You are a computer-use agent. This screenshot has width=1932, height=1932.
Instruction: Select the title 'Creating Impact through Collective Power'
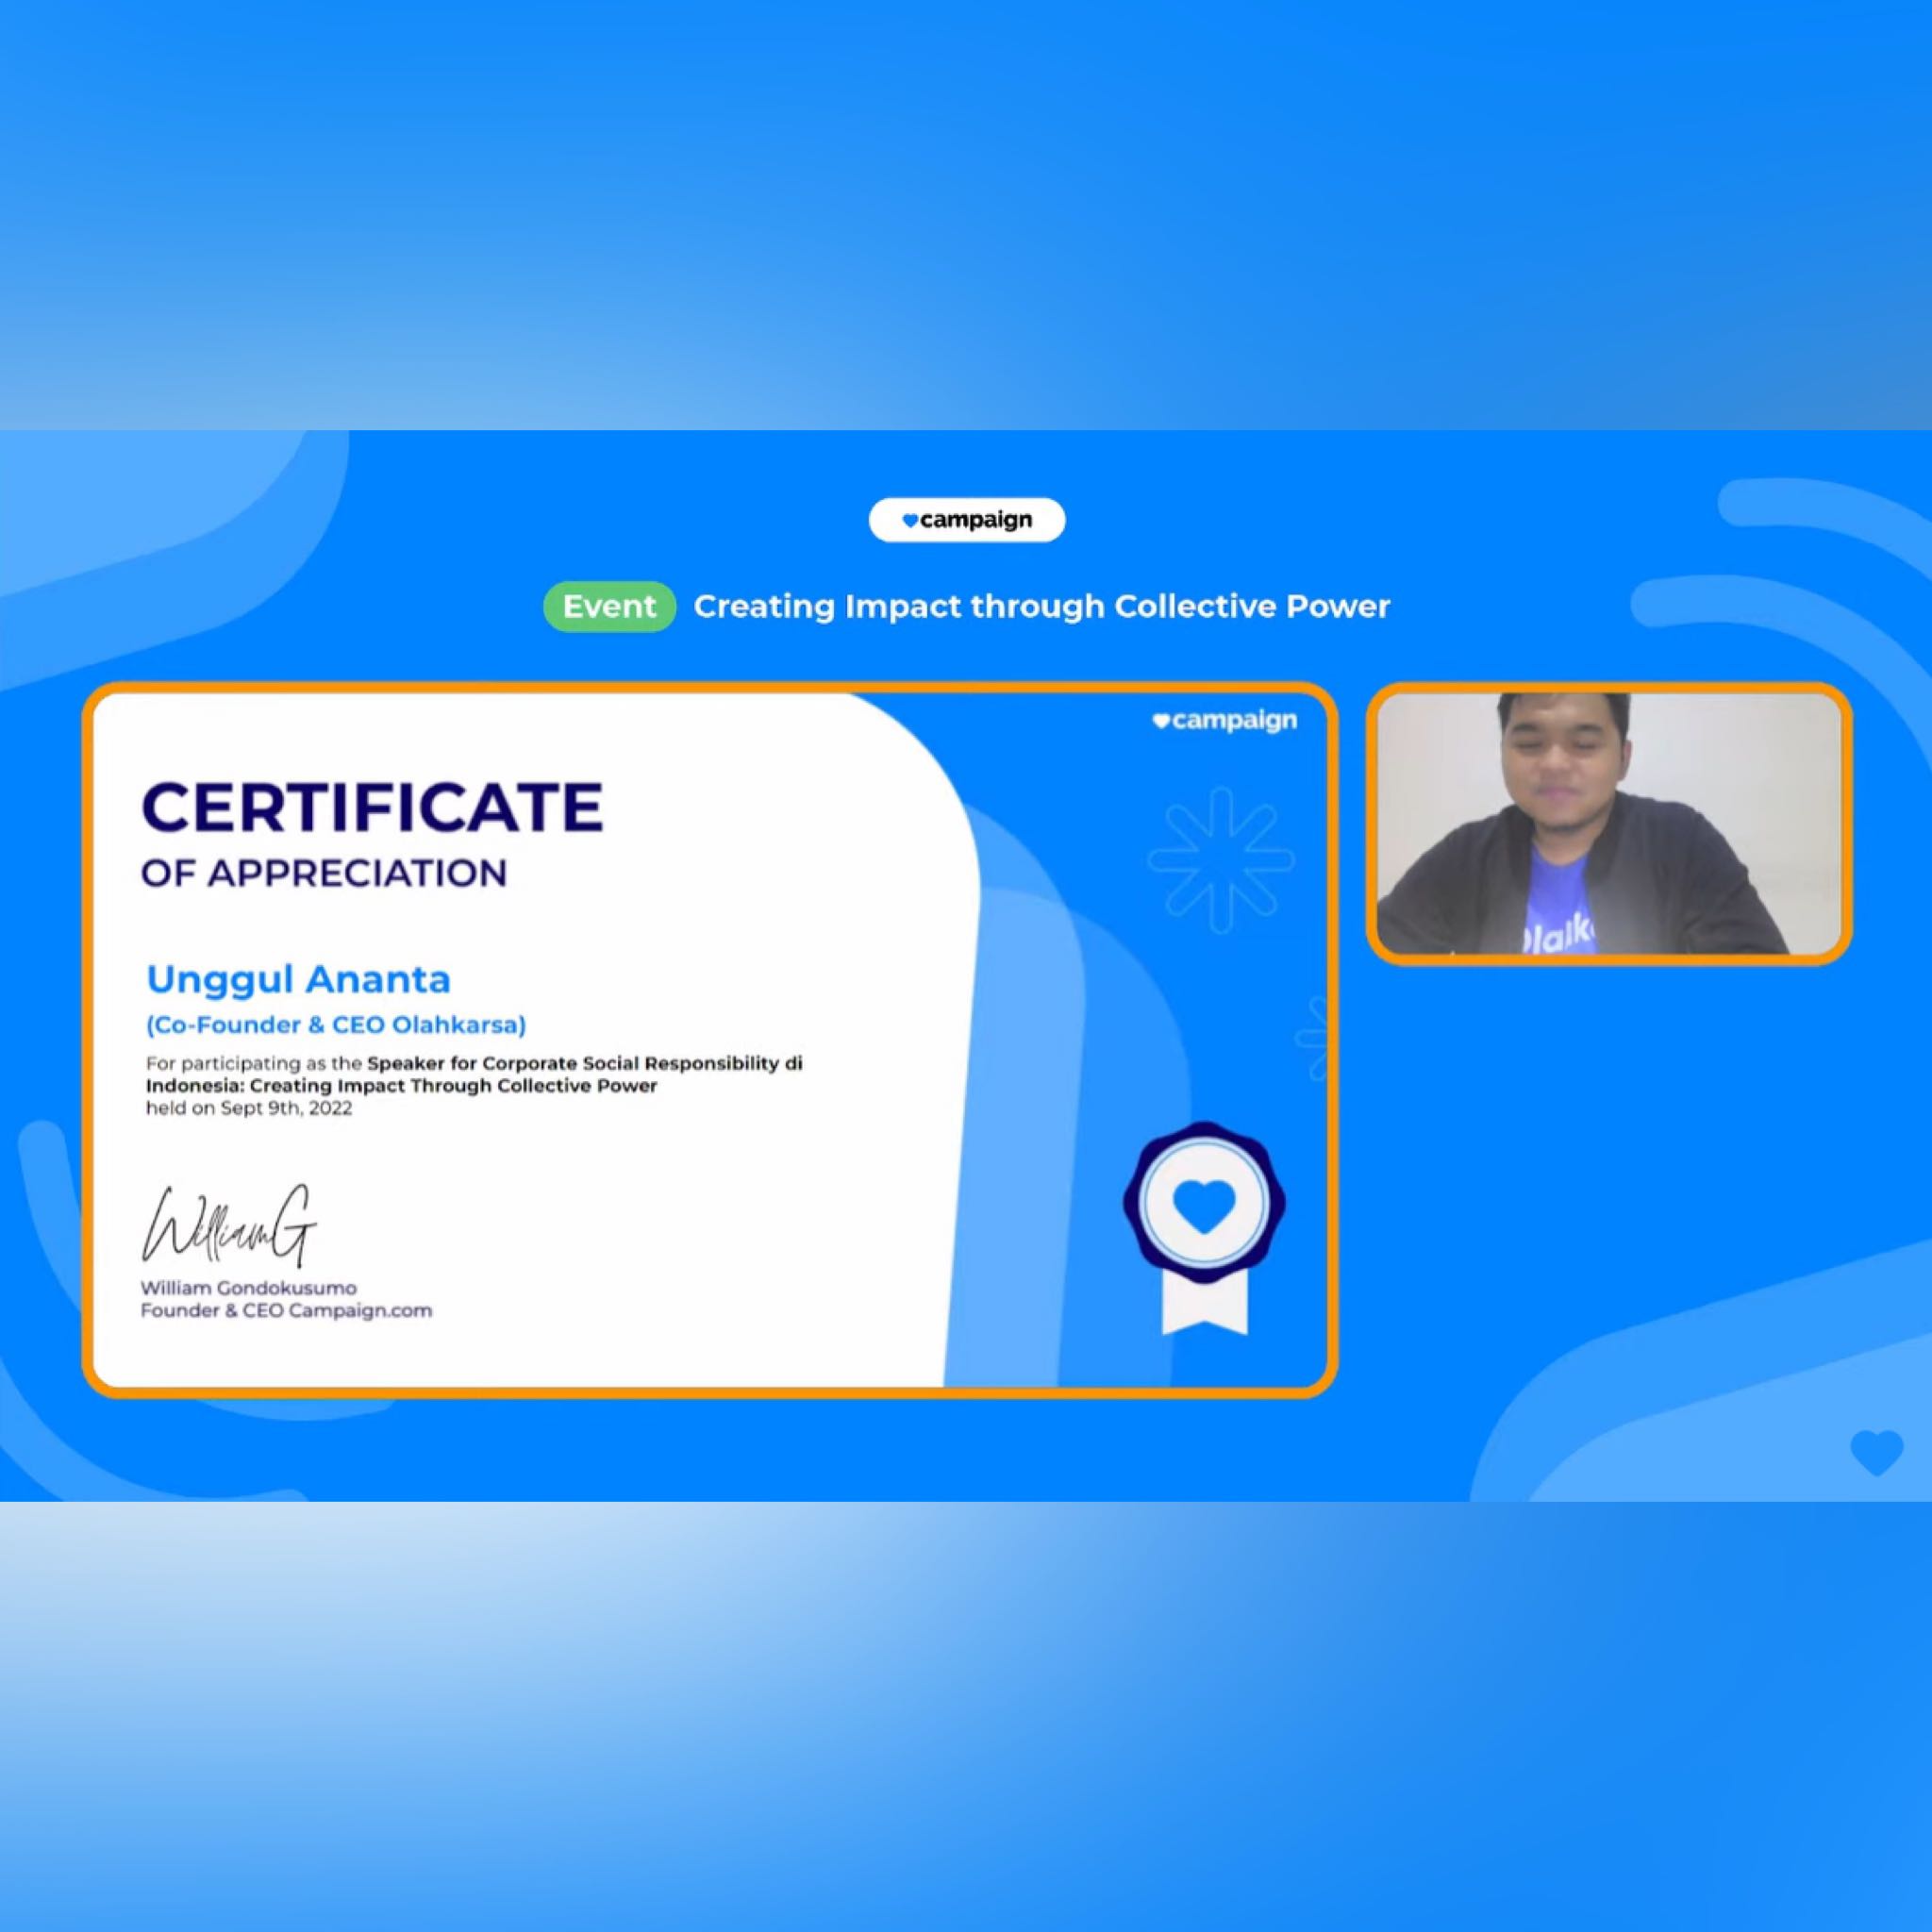(1041, 606)
